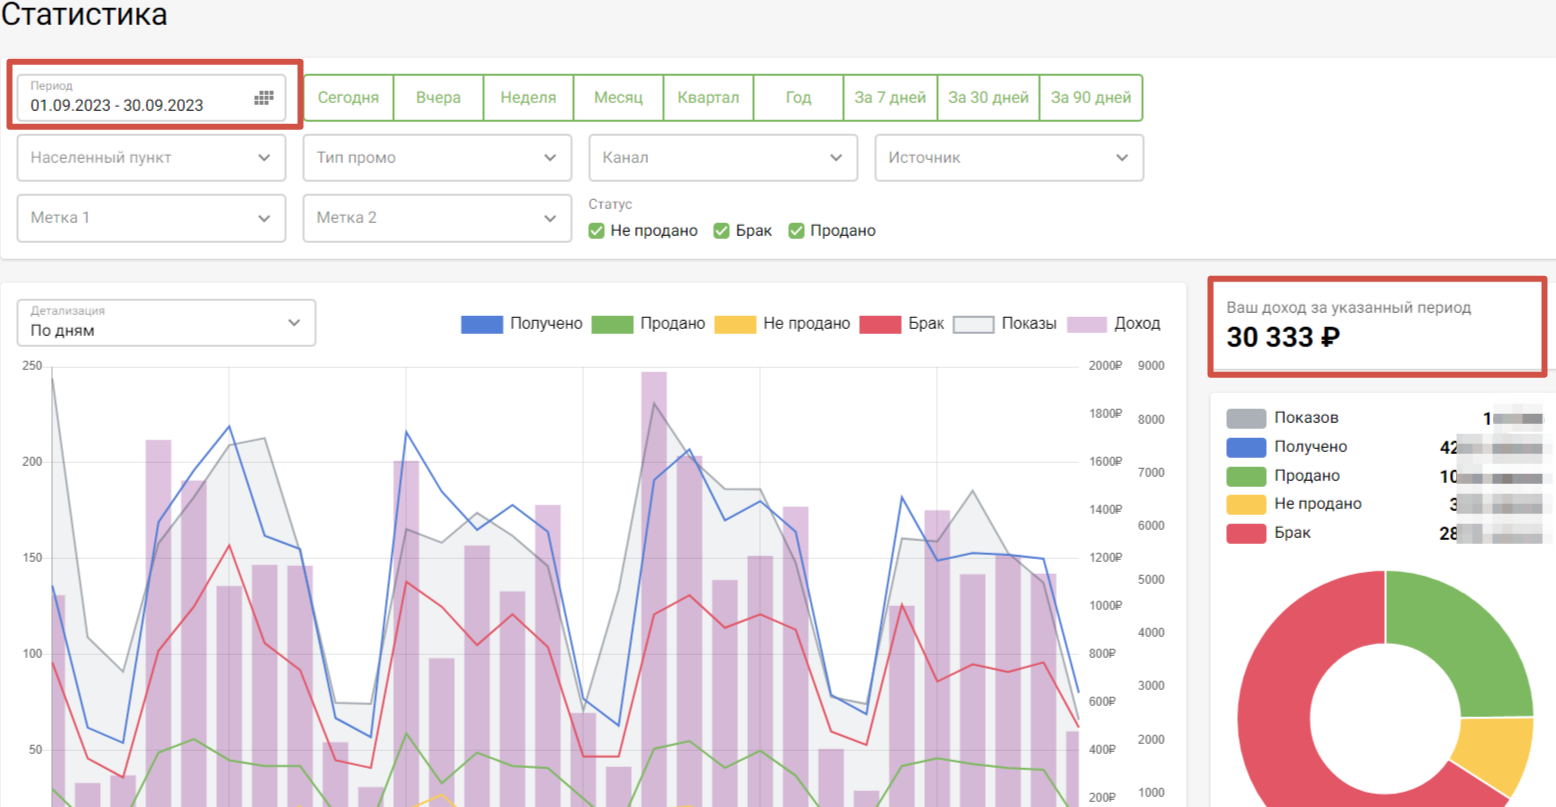Click the За 30 дней button
This screenshot has height=807, width=1556.
pyautogui.click(x=988, y=98)
